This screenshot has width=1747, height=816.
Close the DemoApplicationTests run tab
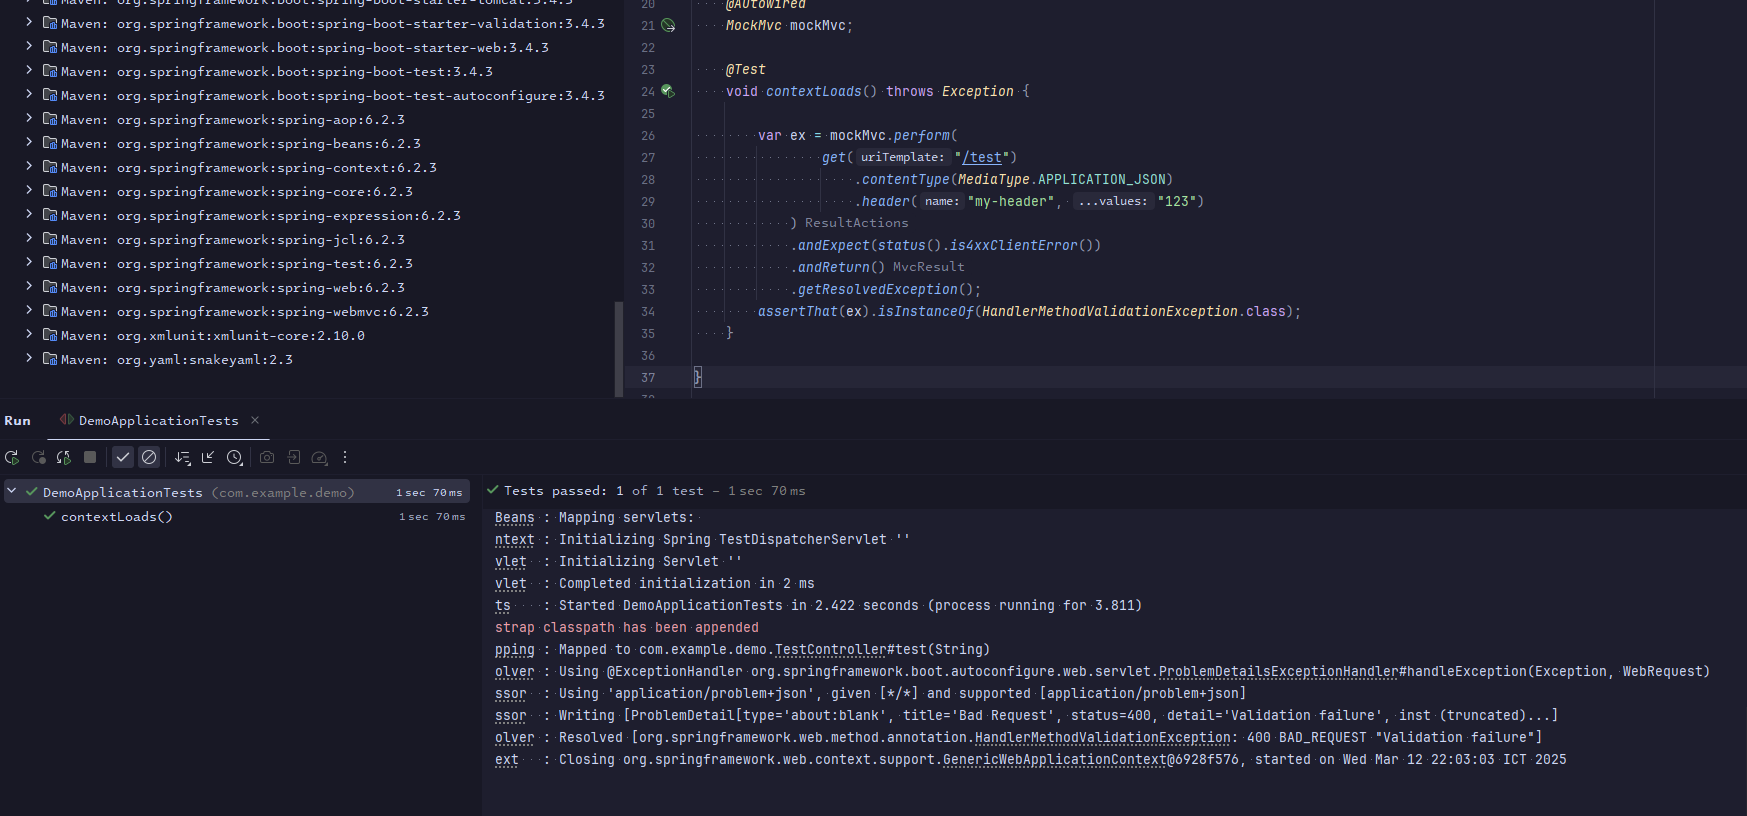click(x=255, y=420)
